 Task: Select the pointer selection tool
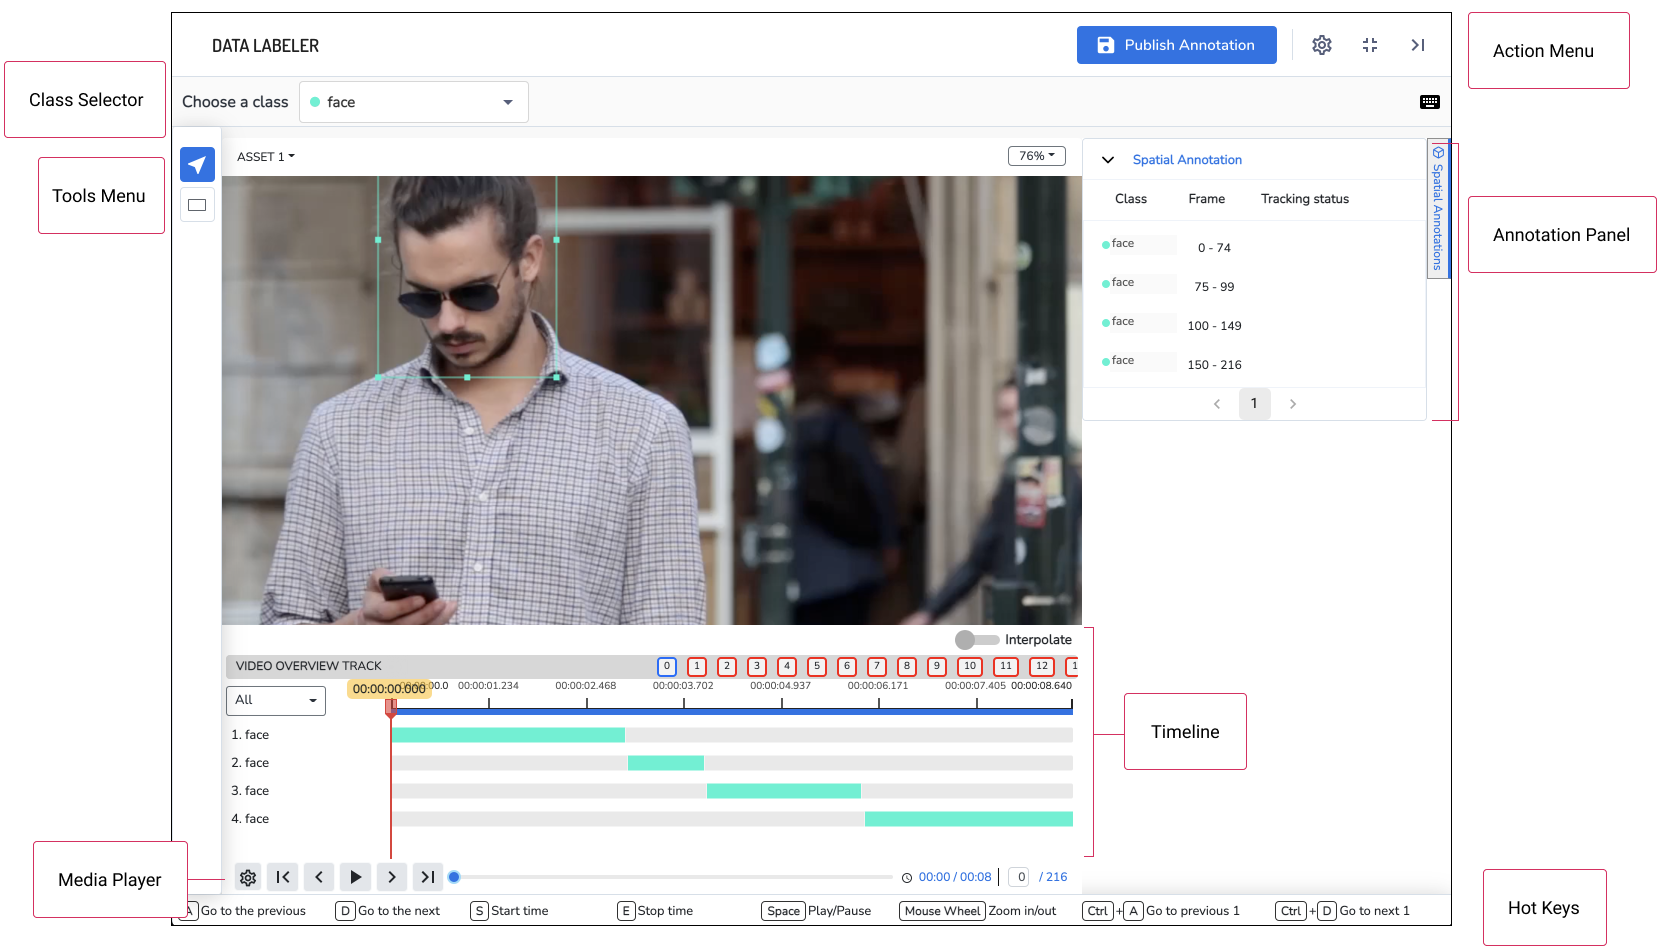pyautogui.click(x=197, y=165)
